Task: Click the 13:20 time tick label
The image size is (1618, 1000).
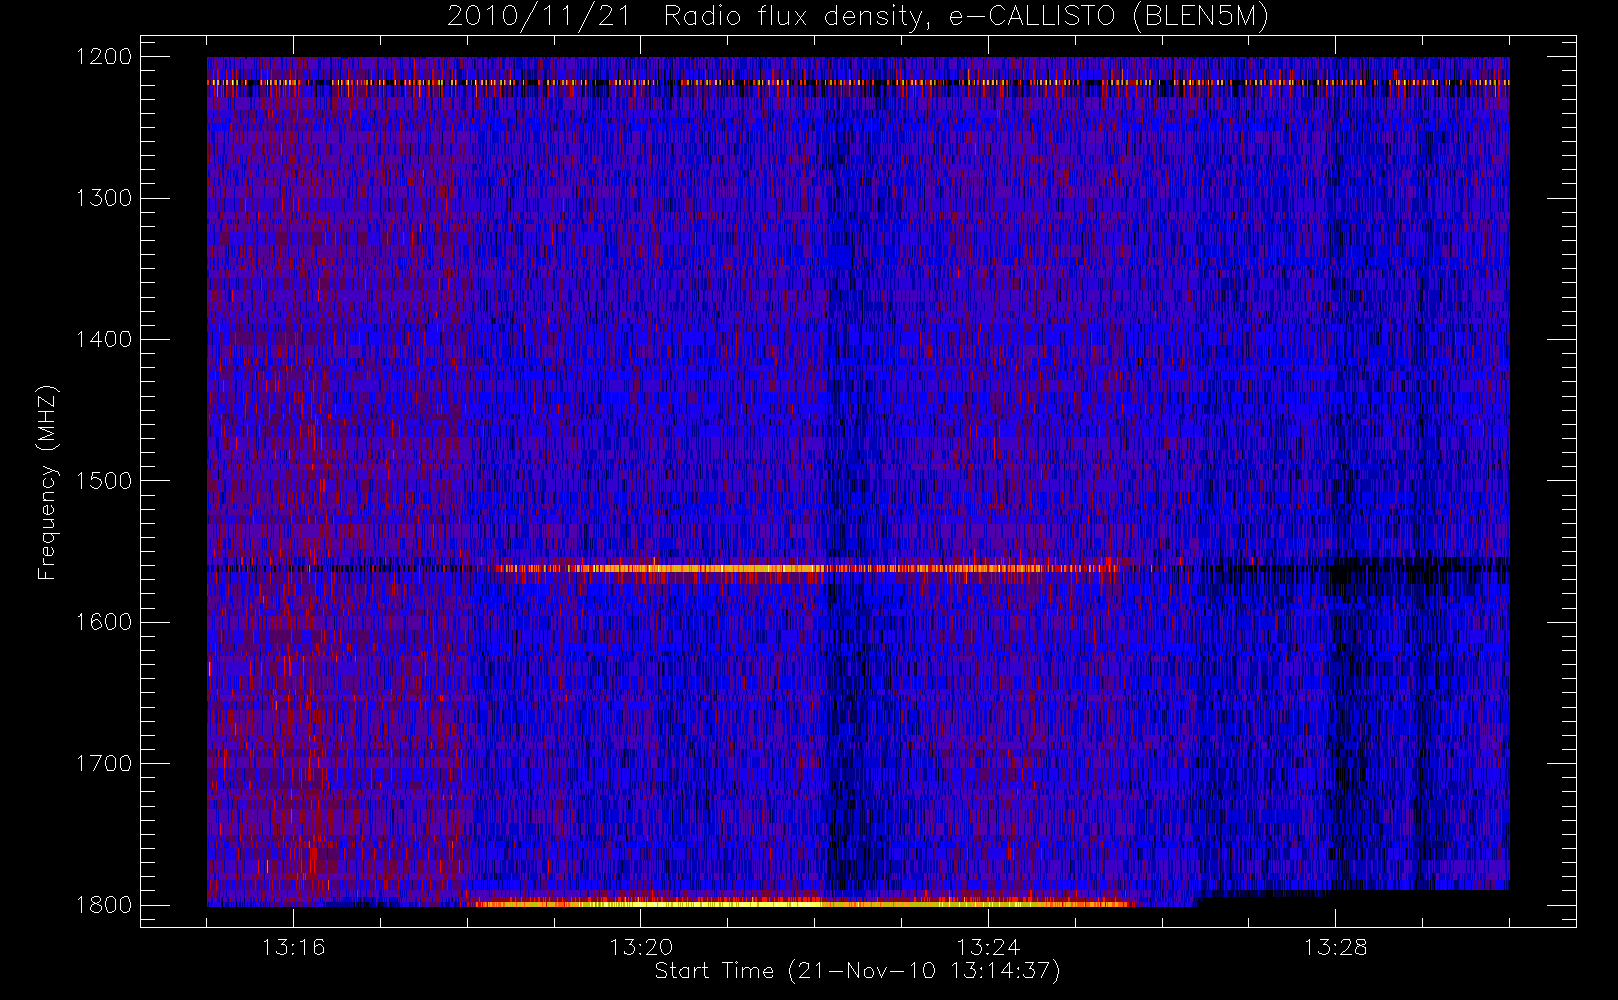Action: 641,947
